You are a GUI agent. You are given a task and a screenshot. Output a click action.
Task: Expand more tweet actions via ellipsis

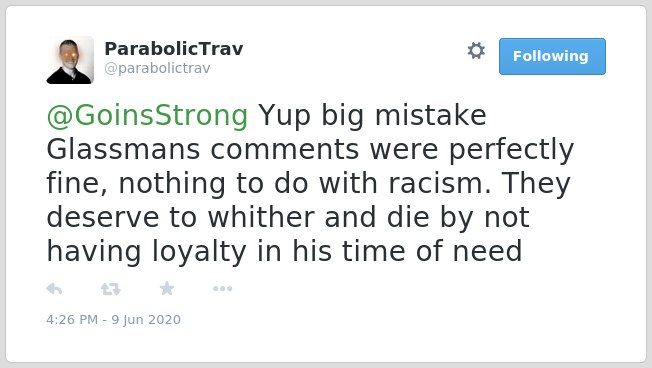(x=222, y=289)
